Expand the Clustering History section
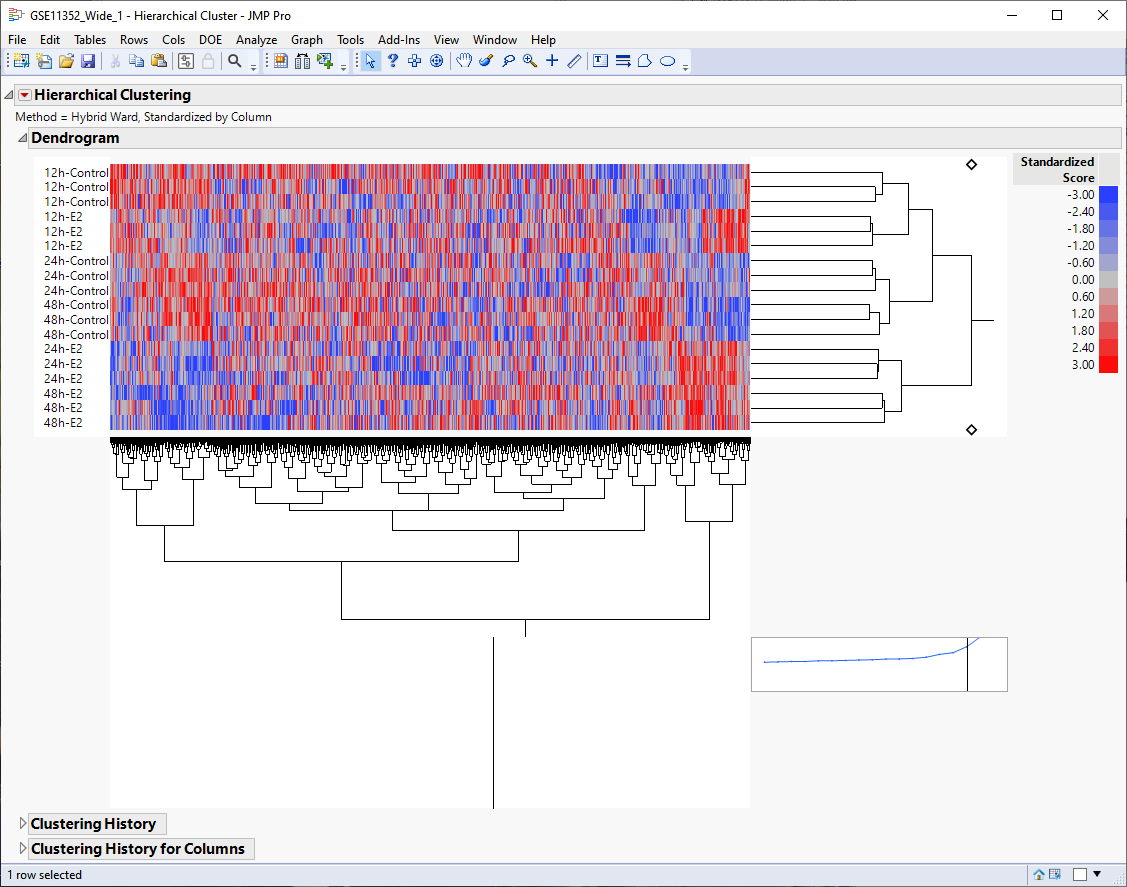1127x887 pixels. coord(24,824)
